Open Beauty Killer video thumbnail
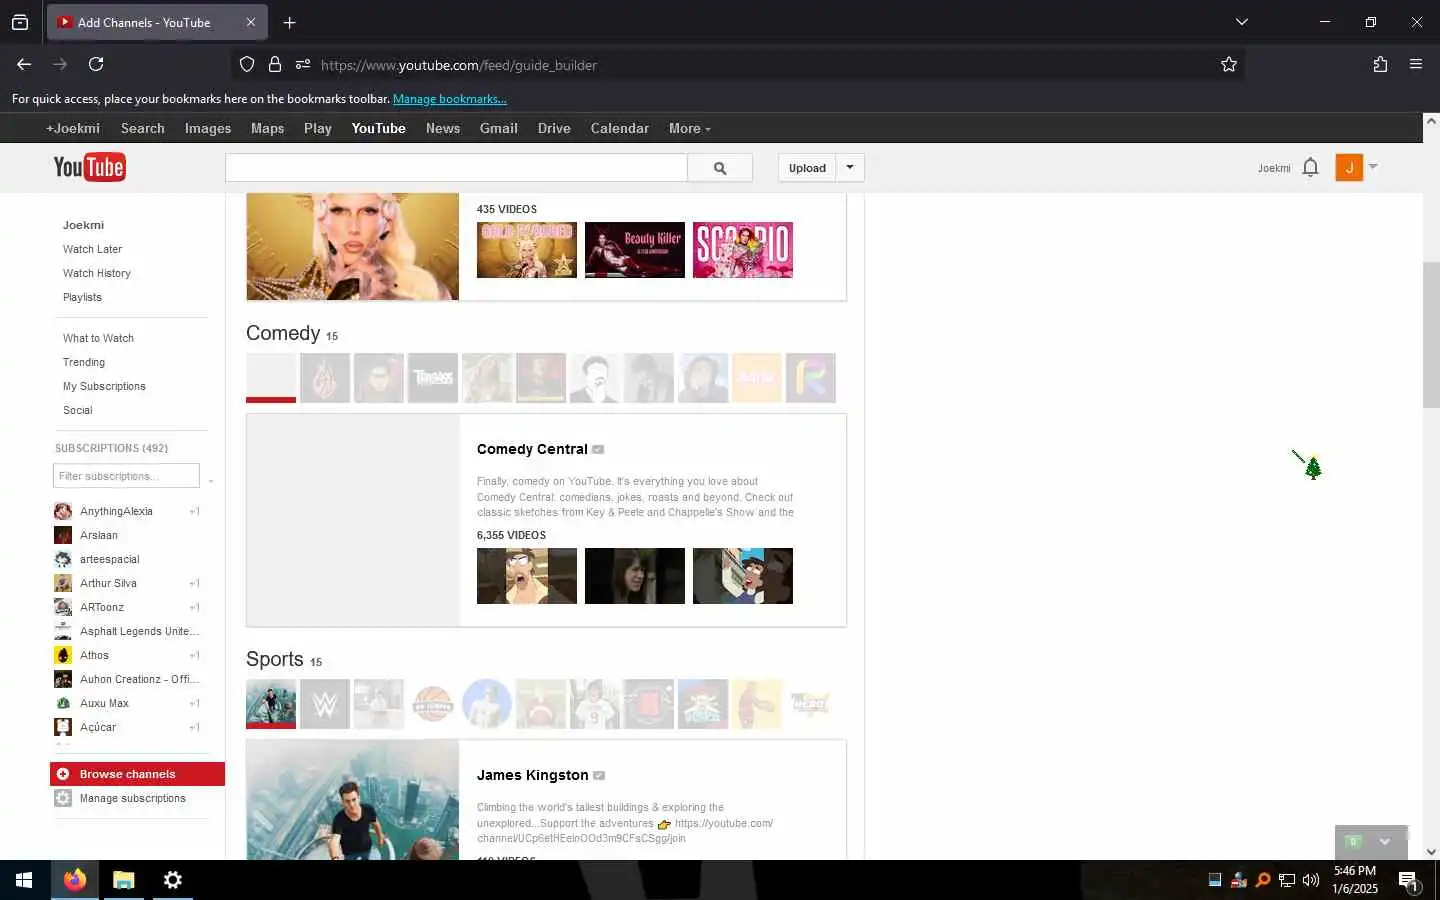This screenshot has width=1440, height=900. click(x=635, y=250)
